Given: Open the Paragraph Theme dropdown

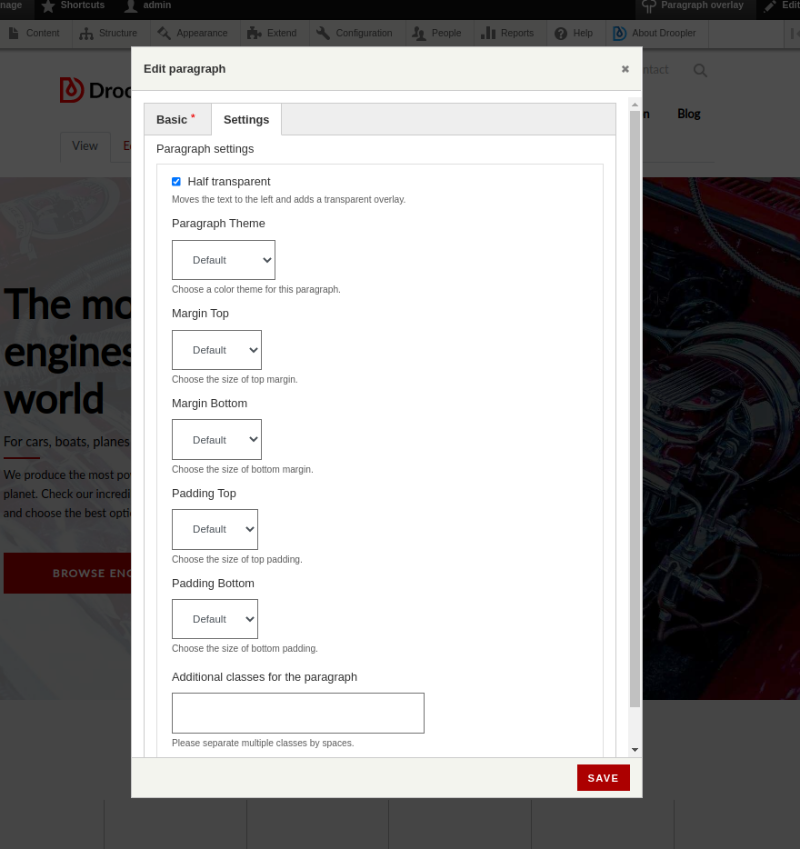Looking at the screenshot, I should pos(223,259).
